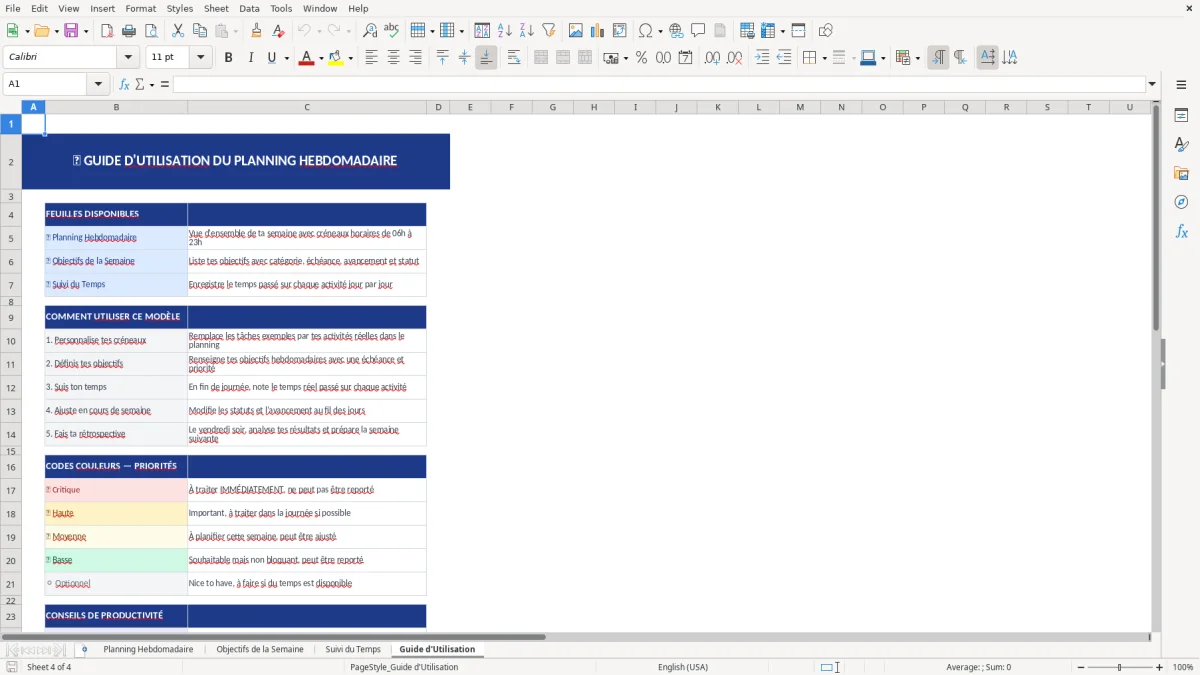The width and height of the screenshot is (1200, 675).
Task: Activate the AutoFilter icon
Action: click(548, 30)
